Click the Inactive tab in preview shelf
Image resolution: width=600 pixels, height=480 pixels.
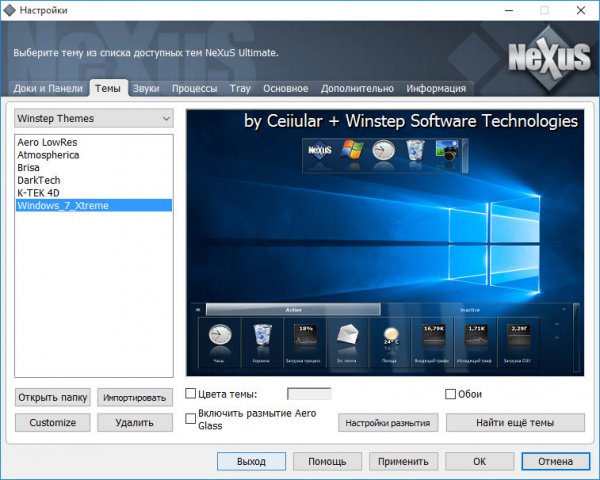point(470,310)
